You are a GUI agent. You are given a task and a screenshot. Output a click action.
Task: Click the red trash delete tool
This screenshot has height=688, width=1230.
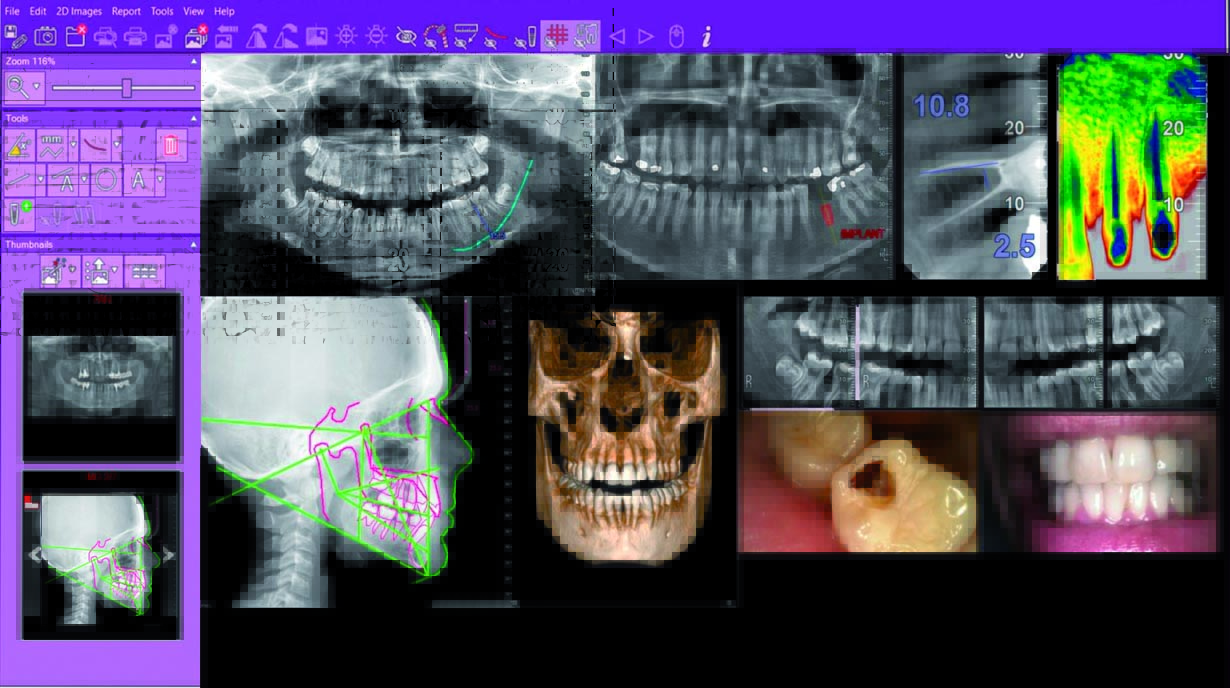[x=170, y=146]
